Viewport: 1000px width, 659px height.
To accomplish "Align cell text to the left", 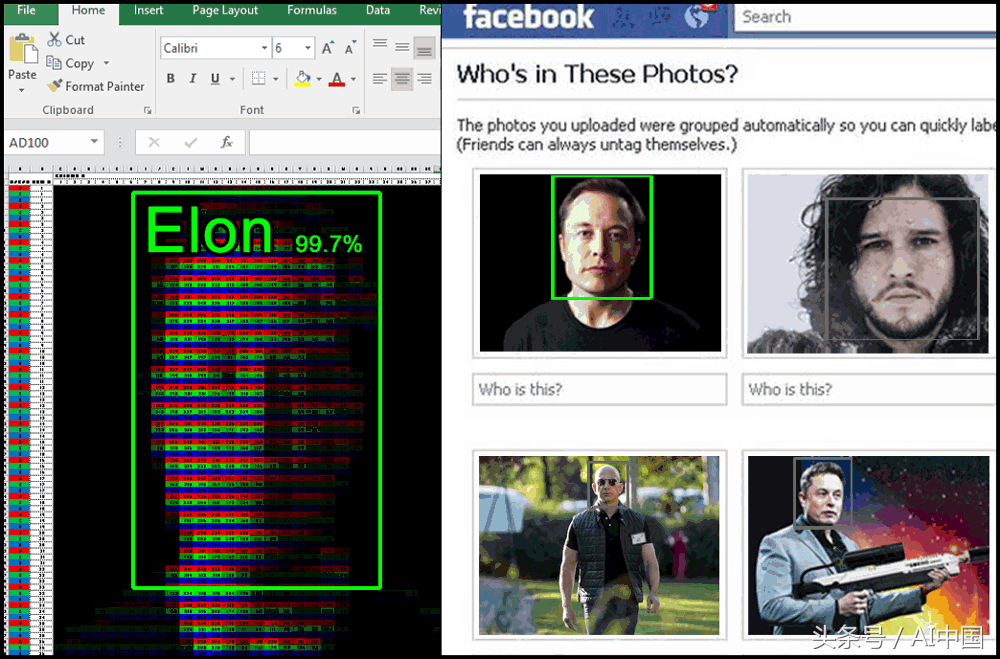I will (x=380, y=79).
